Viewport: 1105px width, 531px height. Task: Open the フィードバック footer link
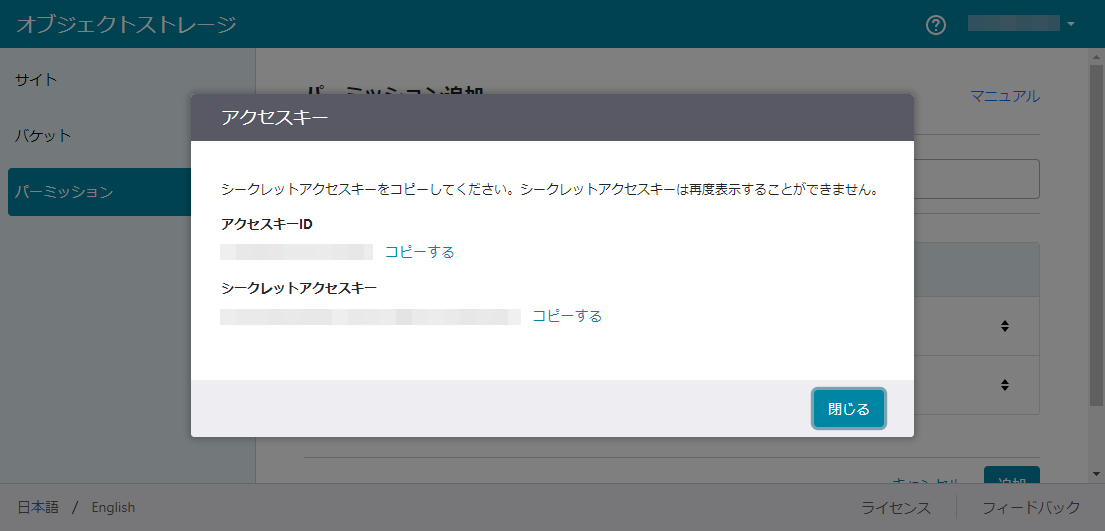1031,507
